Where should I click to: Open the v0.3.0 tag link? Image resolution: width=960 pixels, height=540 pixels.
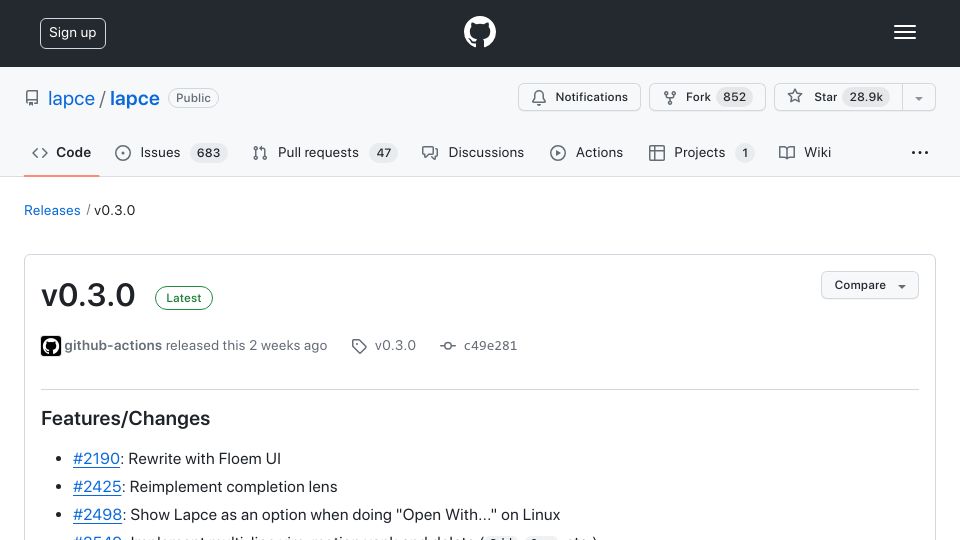(x=395, y=345)
